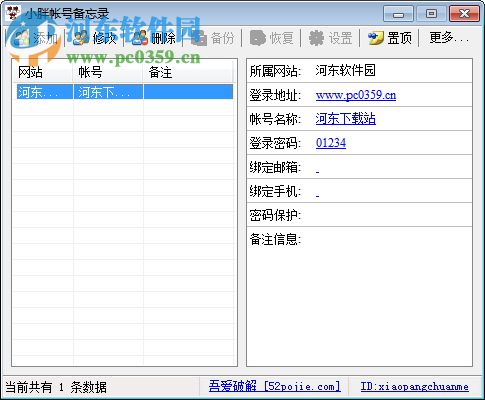
Task: Click the 恢复 restore toolbar button
Action: [x=271, y=38]
